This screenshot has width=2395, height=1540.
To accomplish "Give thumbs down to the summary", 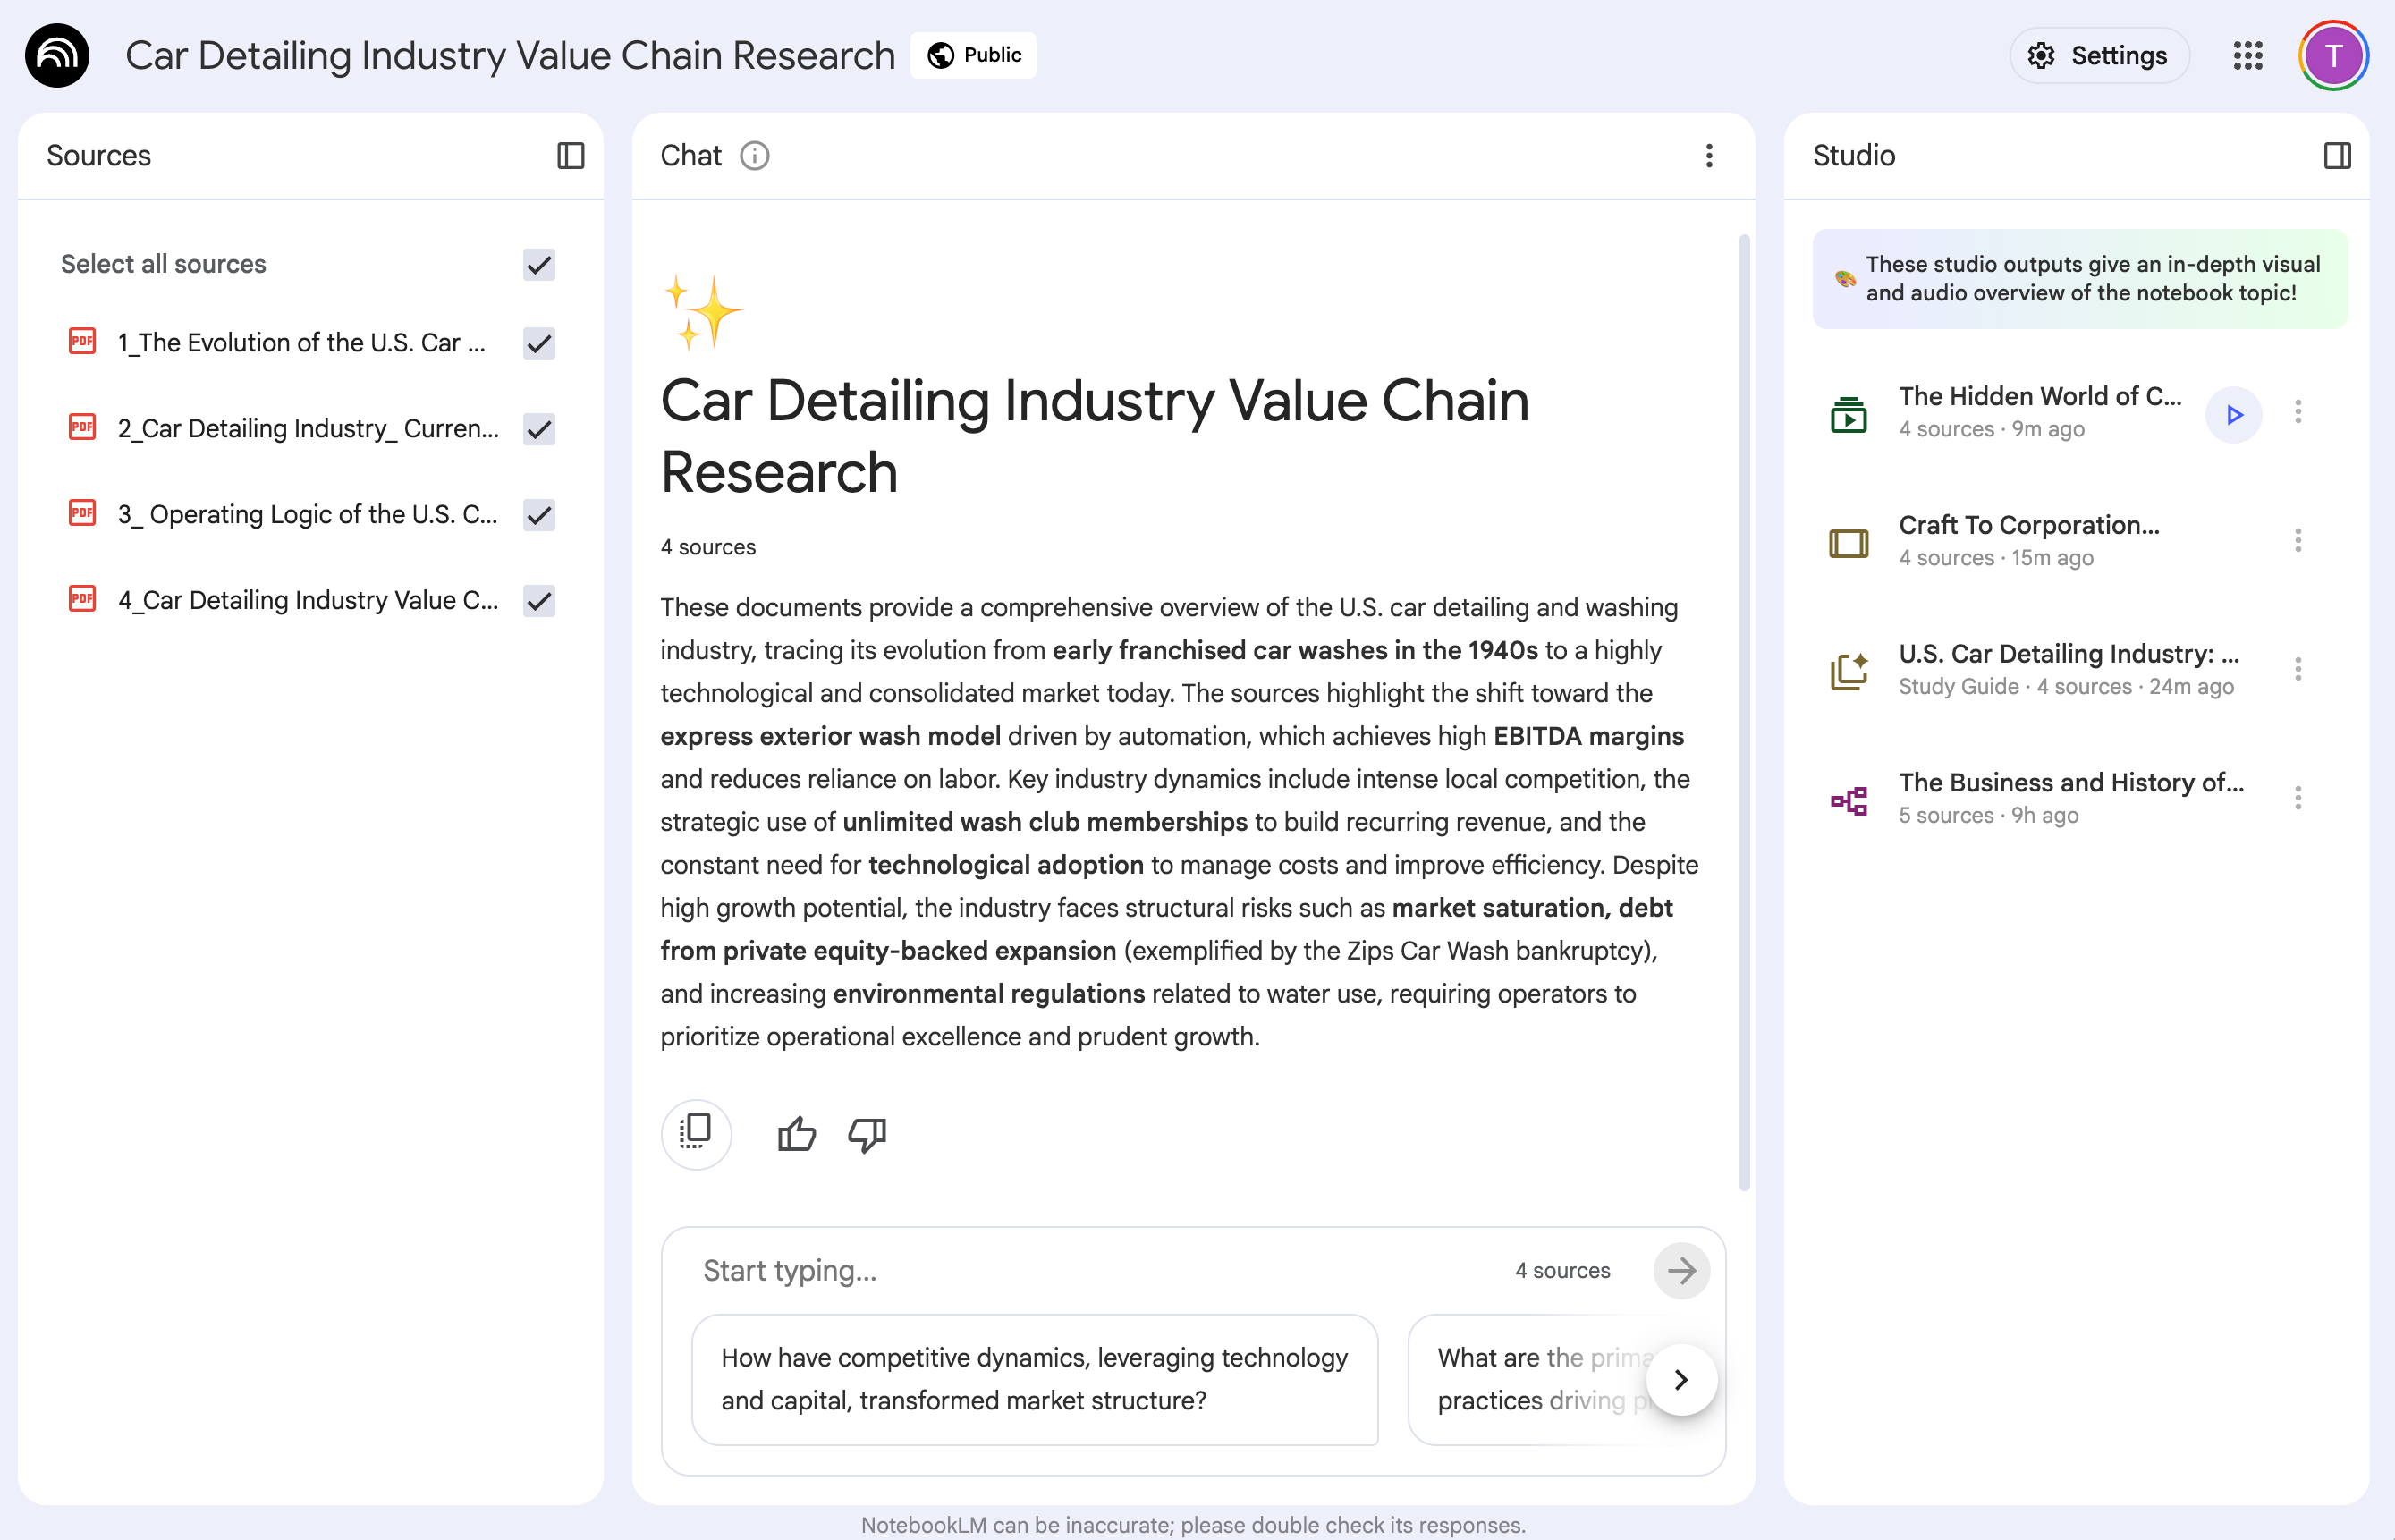I will point(867,1134).
